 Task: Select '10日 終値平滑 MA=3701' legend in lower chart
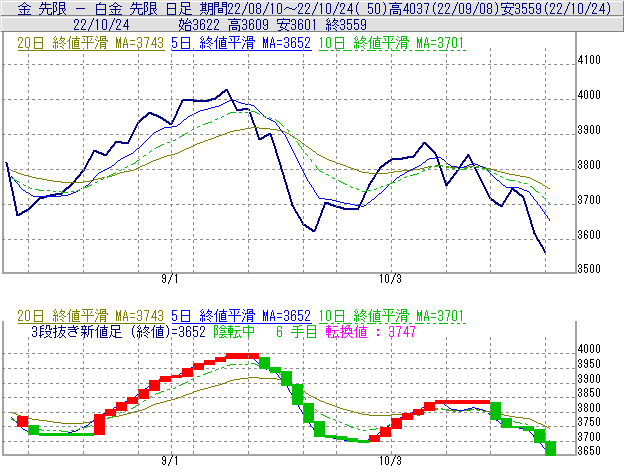(x=392, y=316)
